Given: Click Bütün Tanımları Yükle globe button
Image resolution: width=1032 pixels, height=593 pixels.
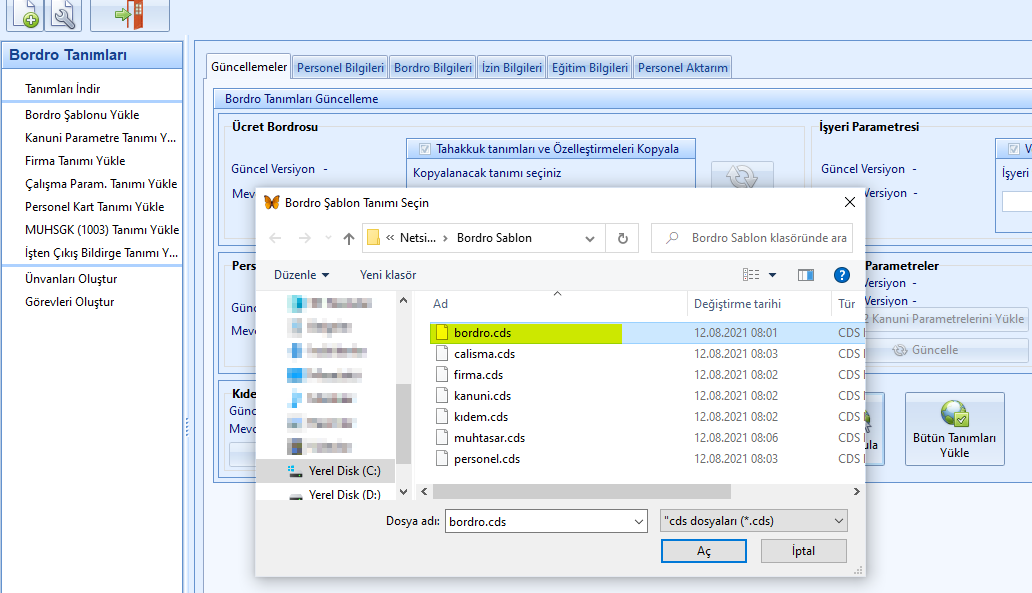Looking at the screenshot, I should pyautogui.click(x=954, y=428).
